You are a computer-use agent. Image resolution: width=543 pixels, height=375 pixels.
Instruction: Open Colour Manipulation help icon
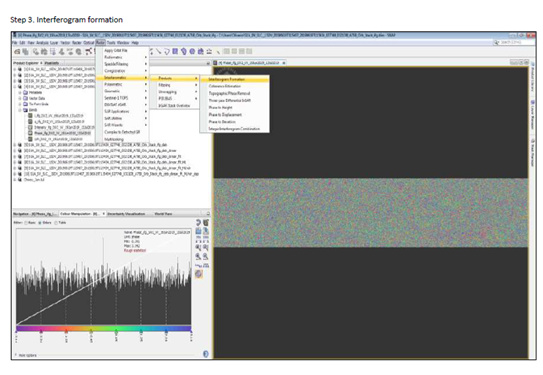(206, 354)
